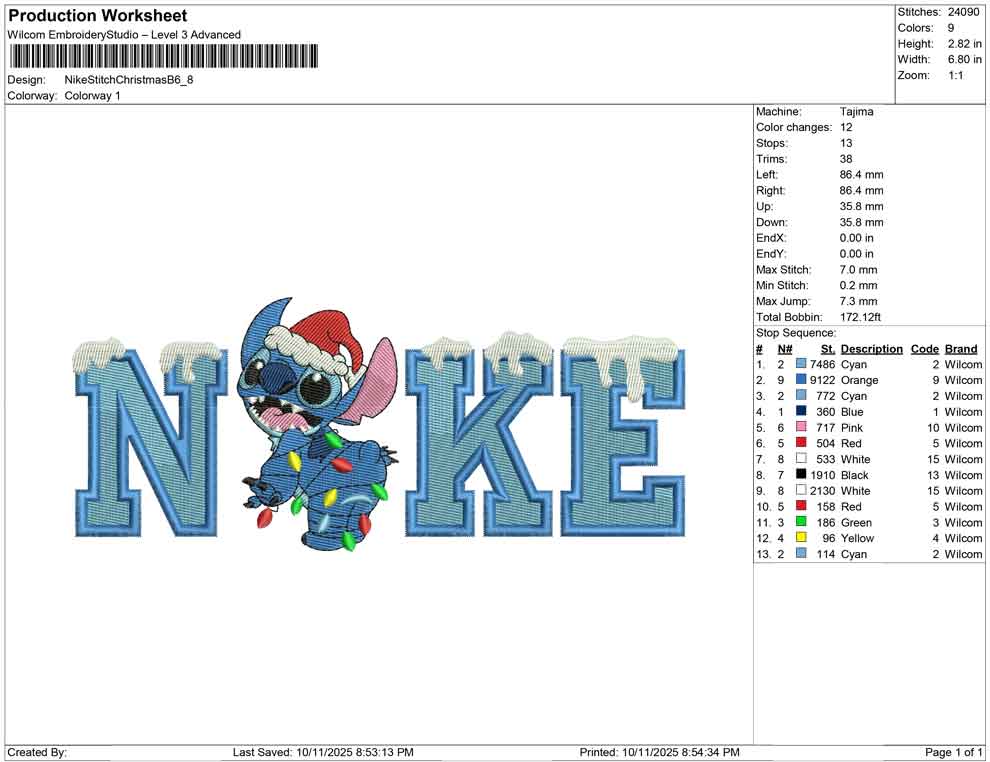Click the yellow swatch for 96 Yellow

pos(801,537)
